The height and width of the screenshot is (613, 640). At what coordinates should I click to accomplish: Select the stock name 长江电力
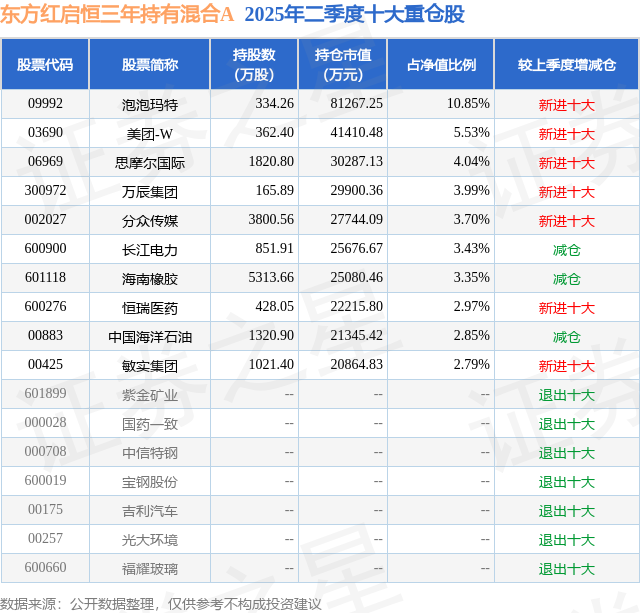150,250
